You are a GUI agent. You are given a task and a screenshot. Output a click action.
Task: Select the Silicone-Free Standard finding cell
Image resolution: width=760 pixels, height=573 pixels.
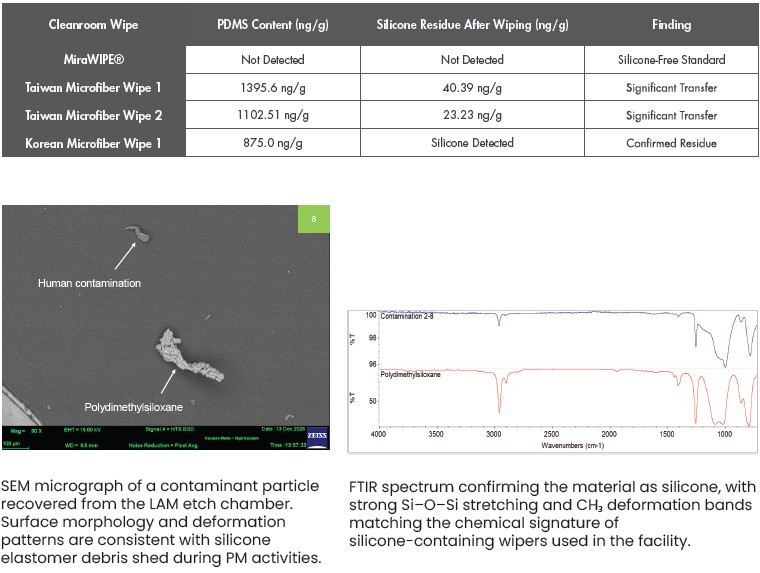pyautogui.click(x=671, y=60)
